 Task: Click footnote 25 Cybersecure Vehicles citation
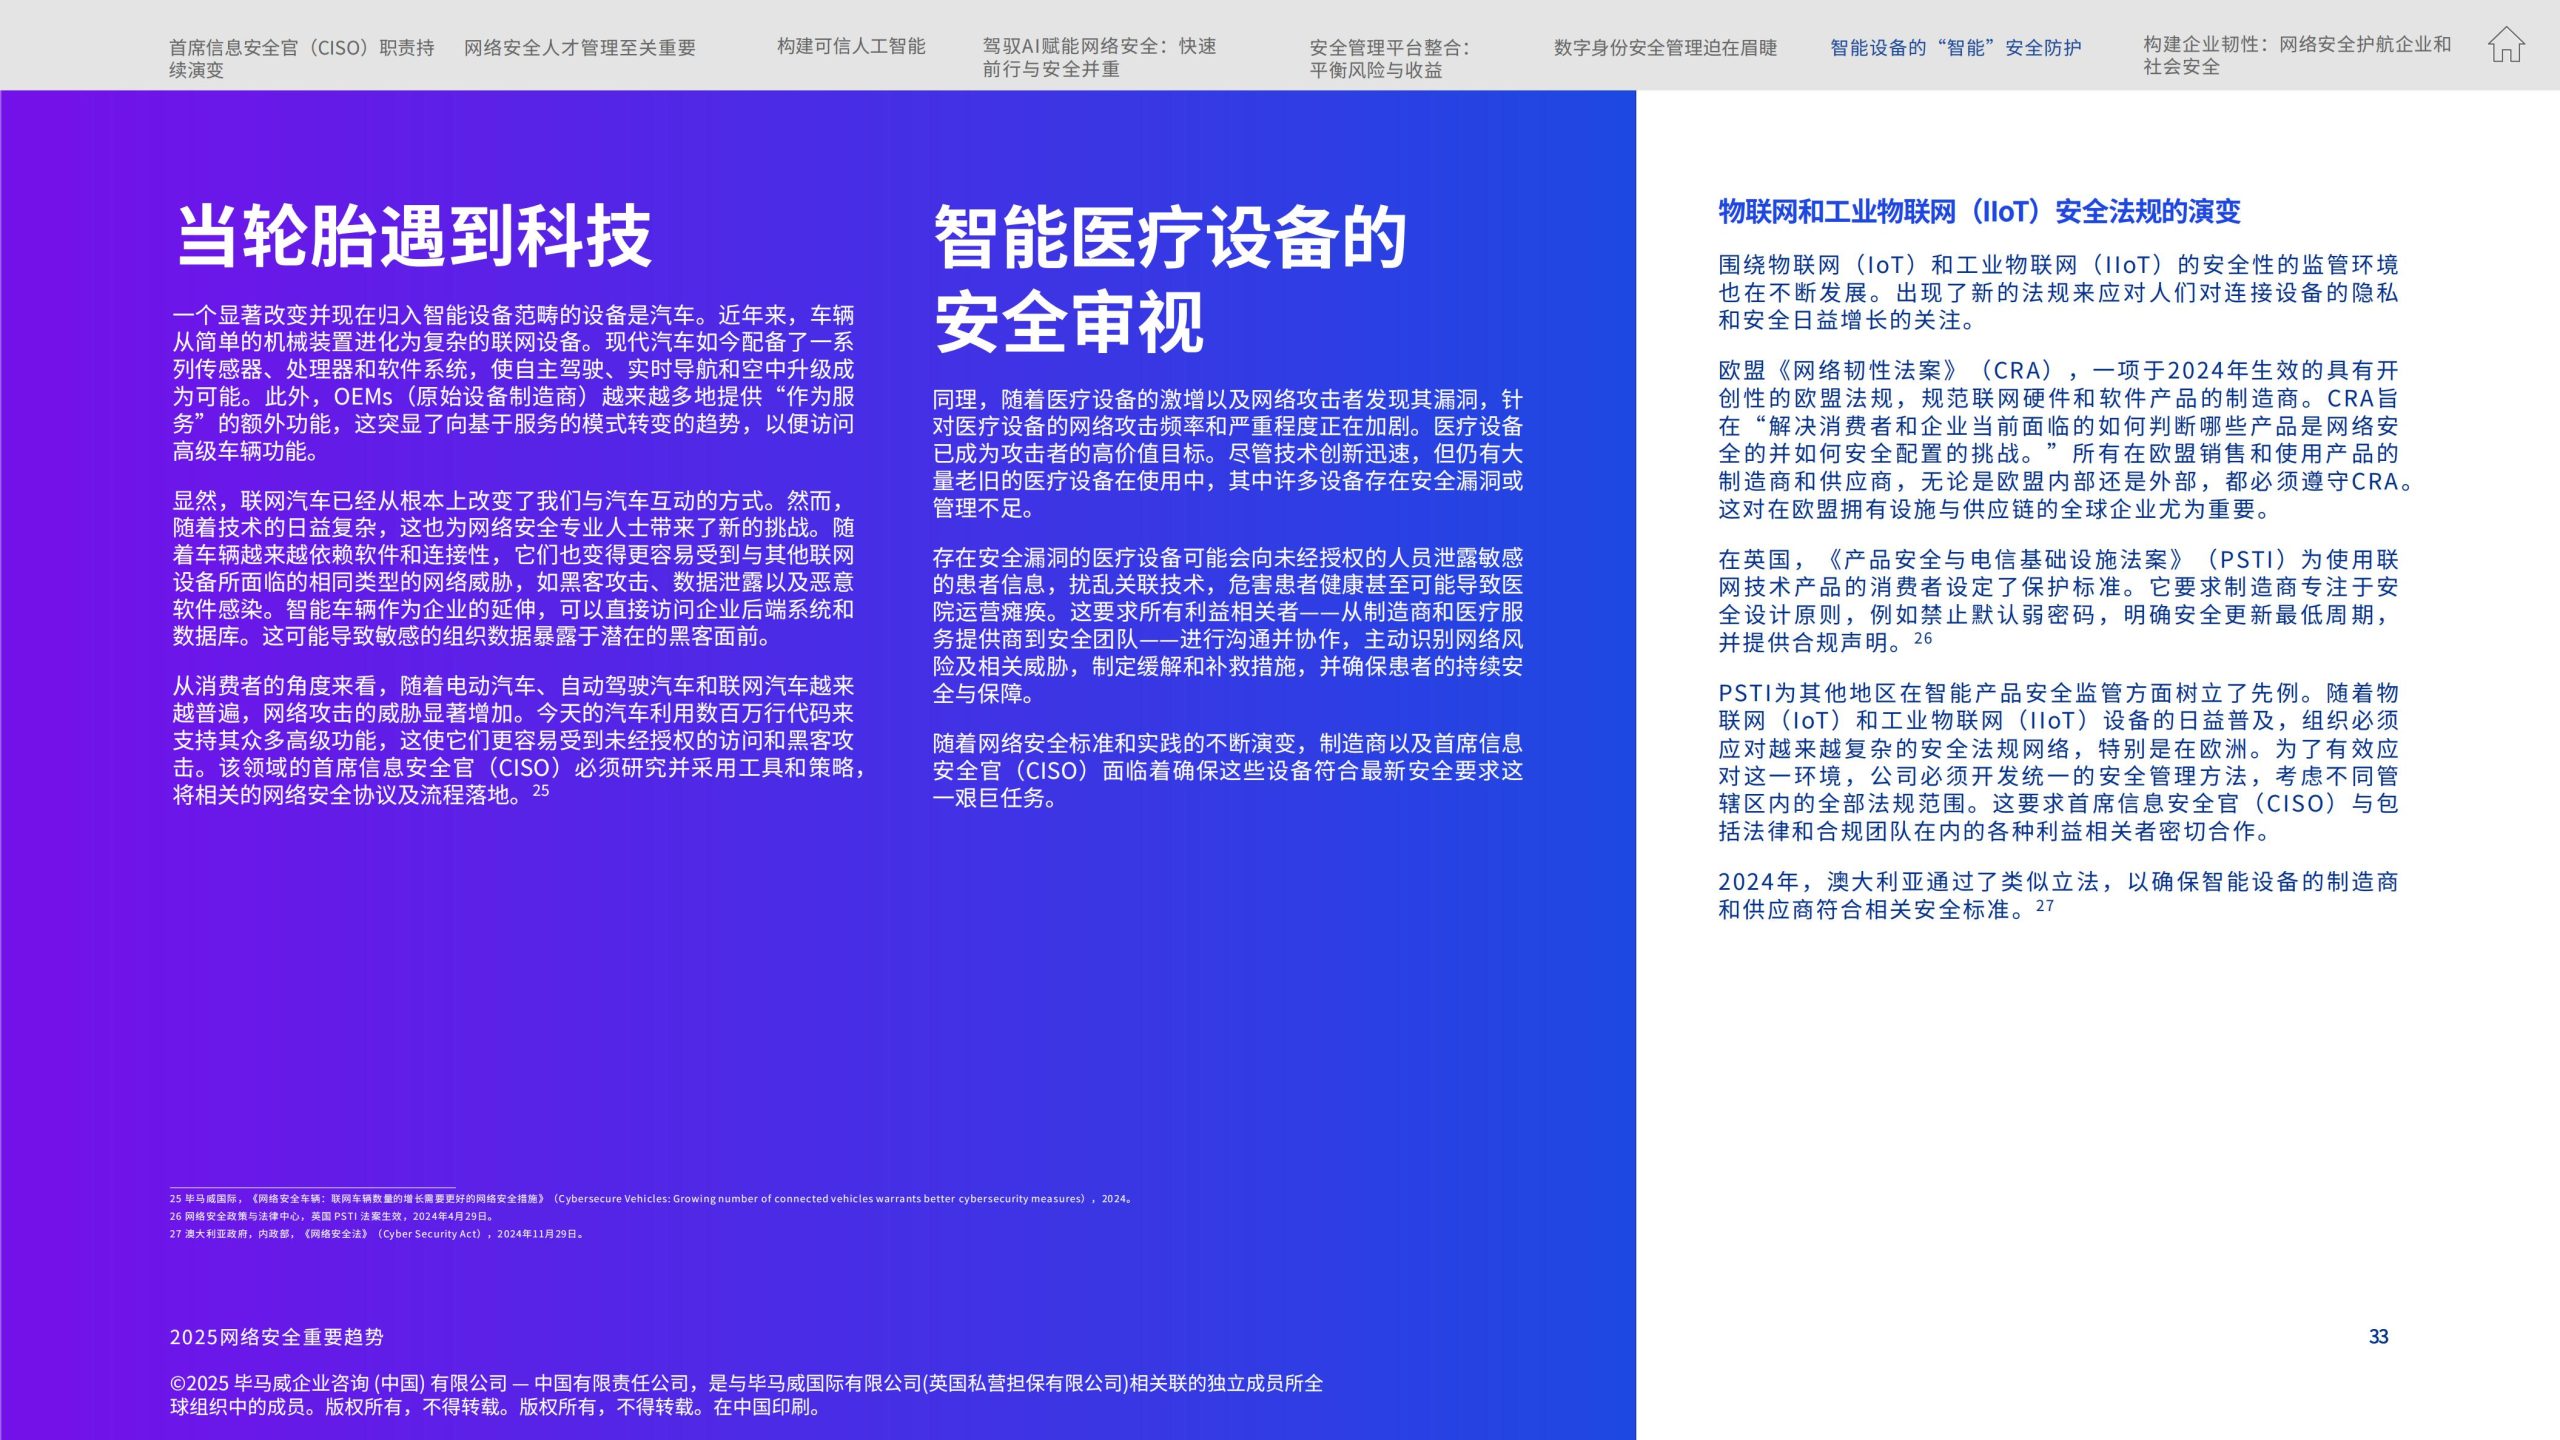click(650, 1198)
